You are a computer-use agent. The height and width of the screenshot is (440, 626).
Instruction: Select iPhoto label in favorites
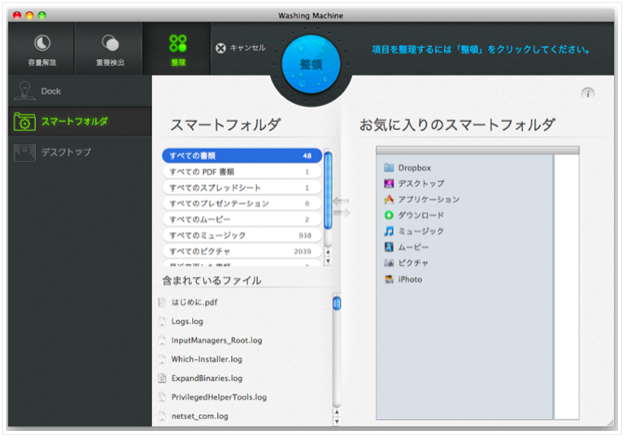pos(410,279)
